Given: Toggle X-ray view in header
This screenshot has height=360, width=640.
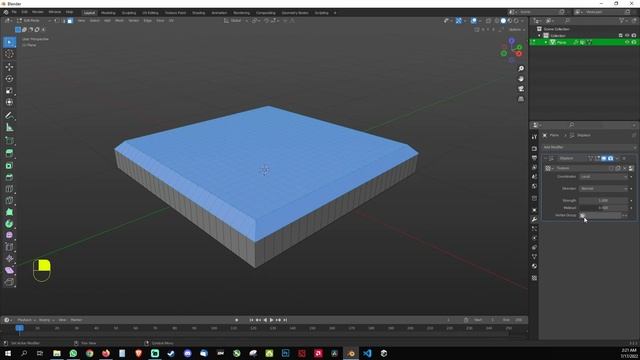Looking at the screenshot, I should (x=489, y=20).
